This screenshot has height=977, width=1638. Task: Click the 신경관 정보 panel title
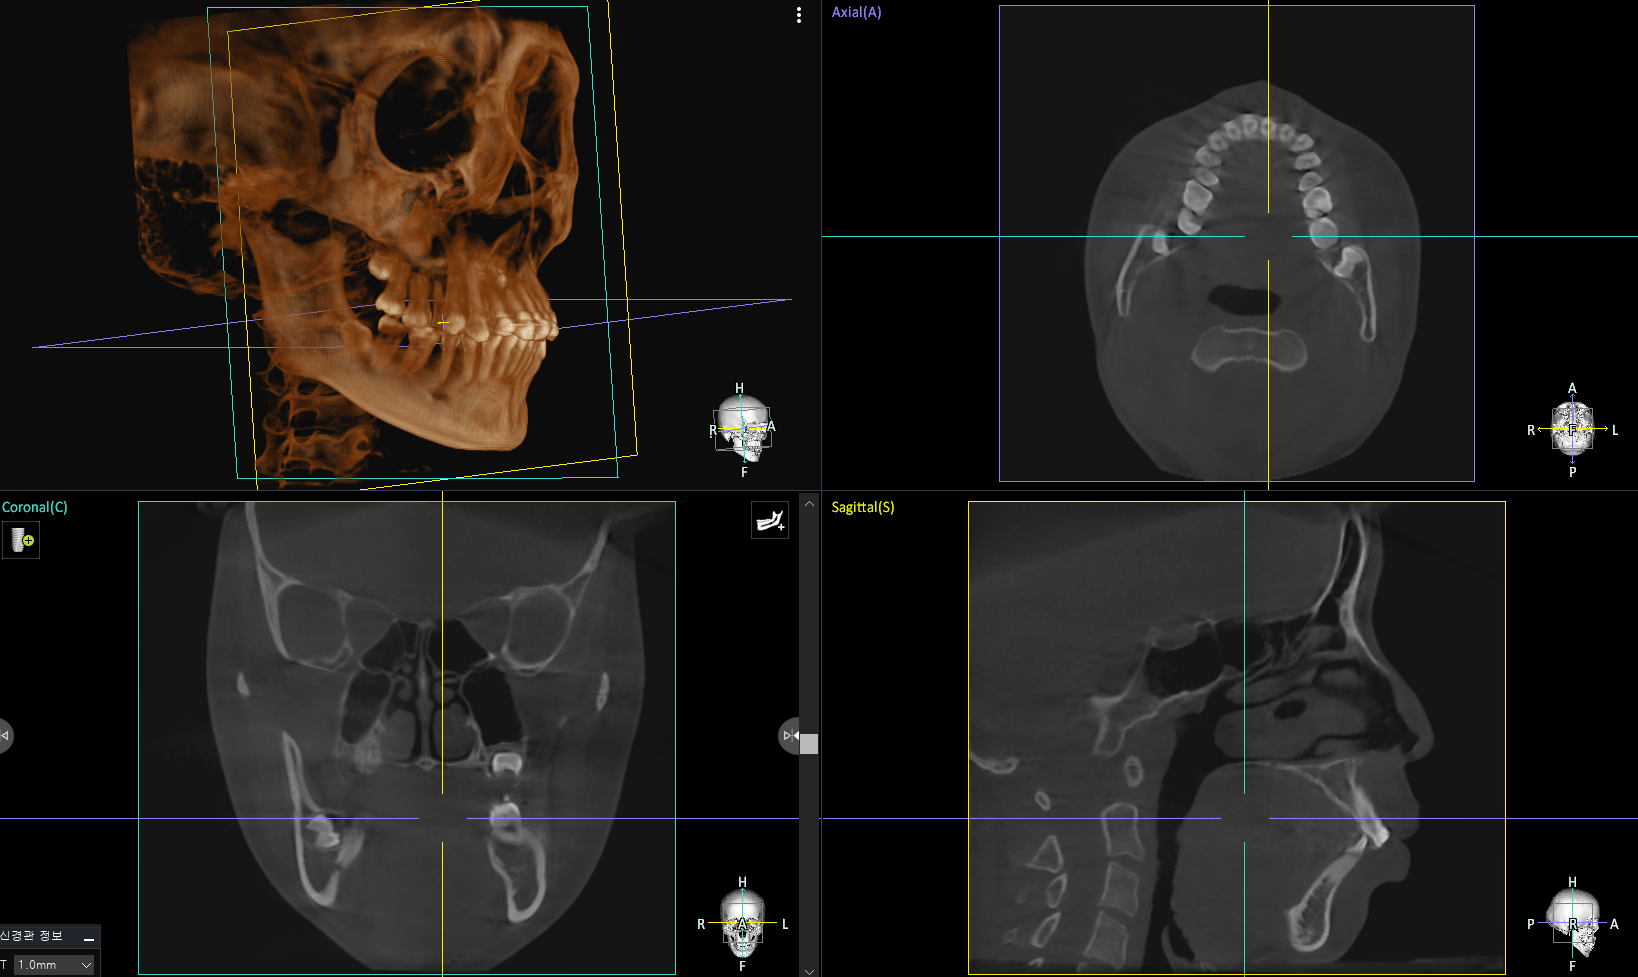pyautogui.click(x=31, y=936)
